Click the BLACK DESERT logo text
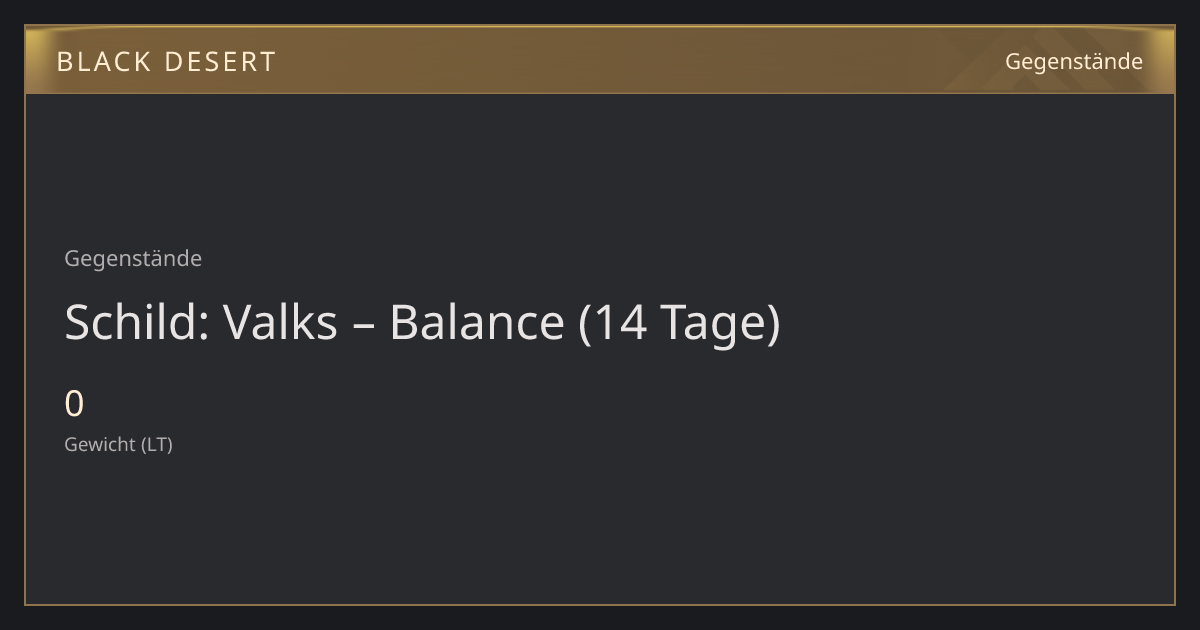 pyautogui.click(x=166, y=62)
